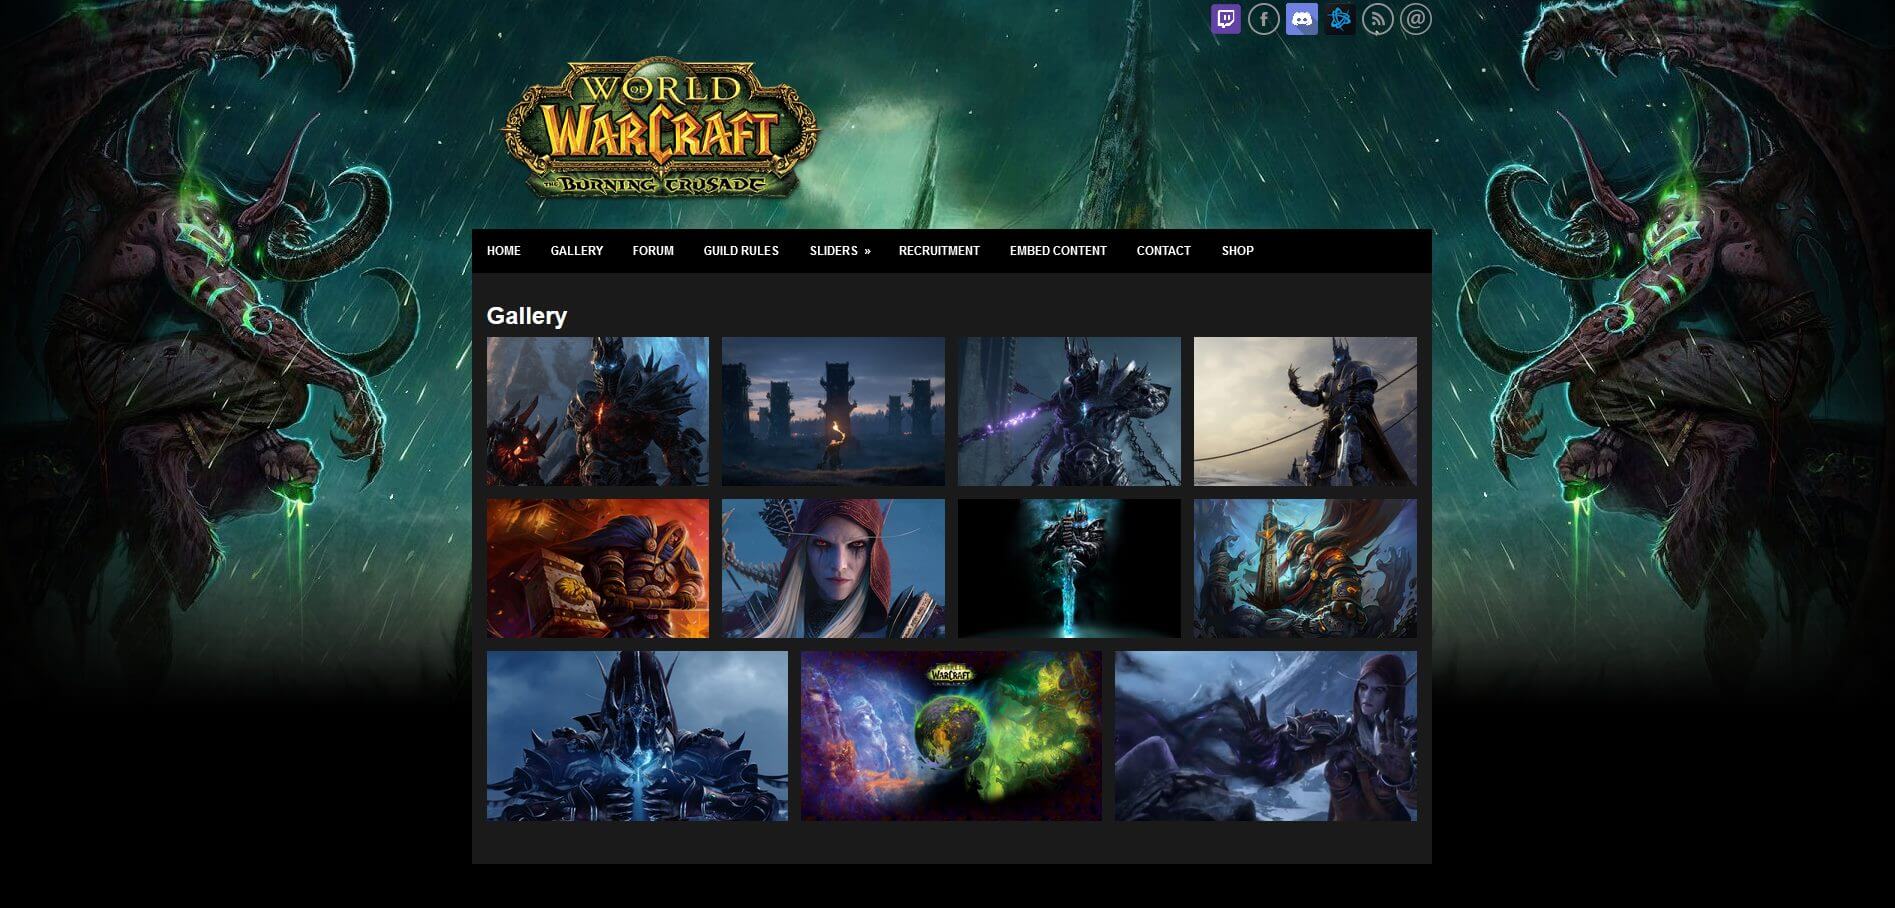1895x908 pixels.
Task: Open the Contact page
Action: 1162,251
